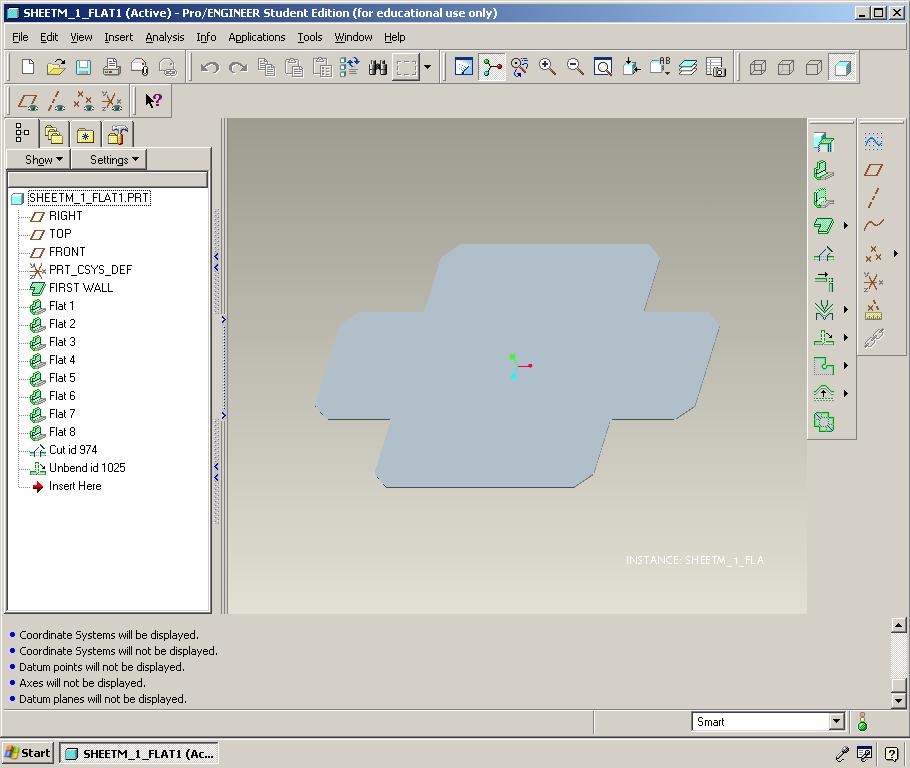
Task: Click the Layers stack icon
Action: 688,67
